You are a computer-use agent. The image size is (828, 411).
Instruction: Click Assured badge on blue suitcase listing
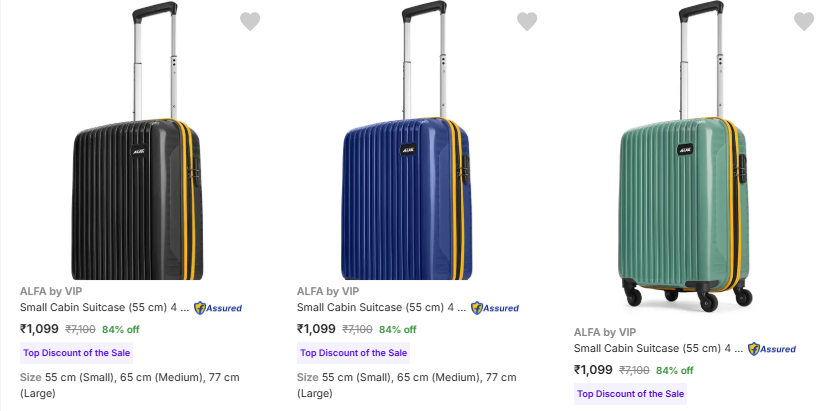pos(495,308)
